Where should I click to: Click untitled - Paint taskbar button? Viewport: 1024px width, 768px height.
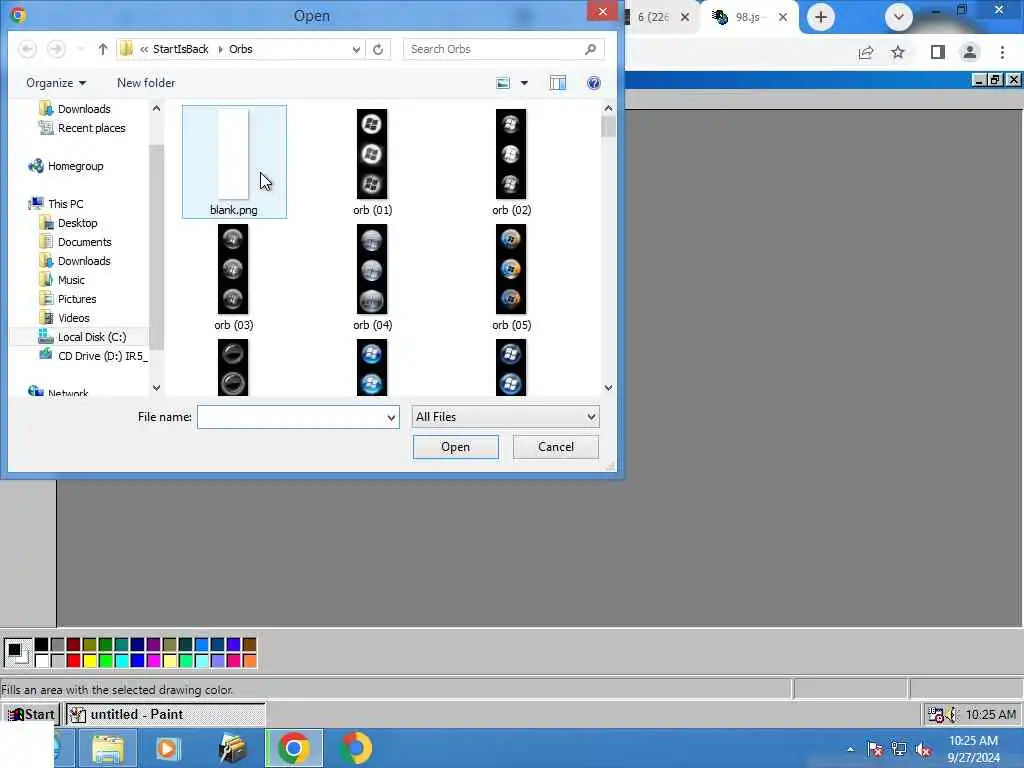click(x=165, y=714)
